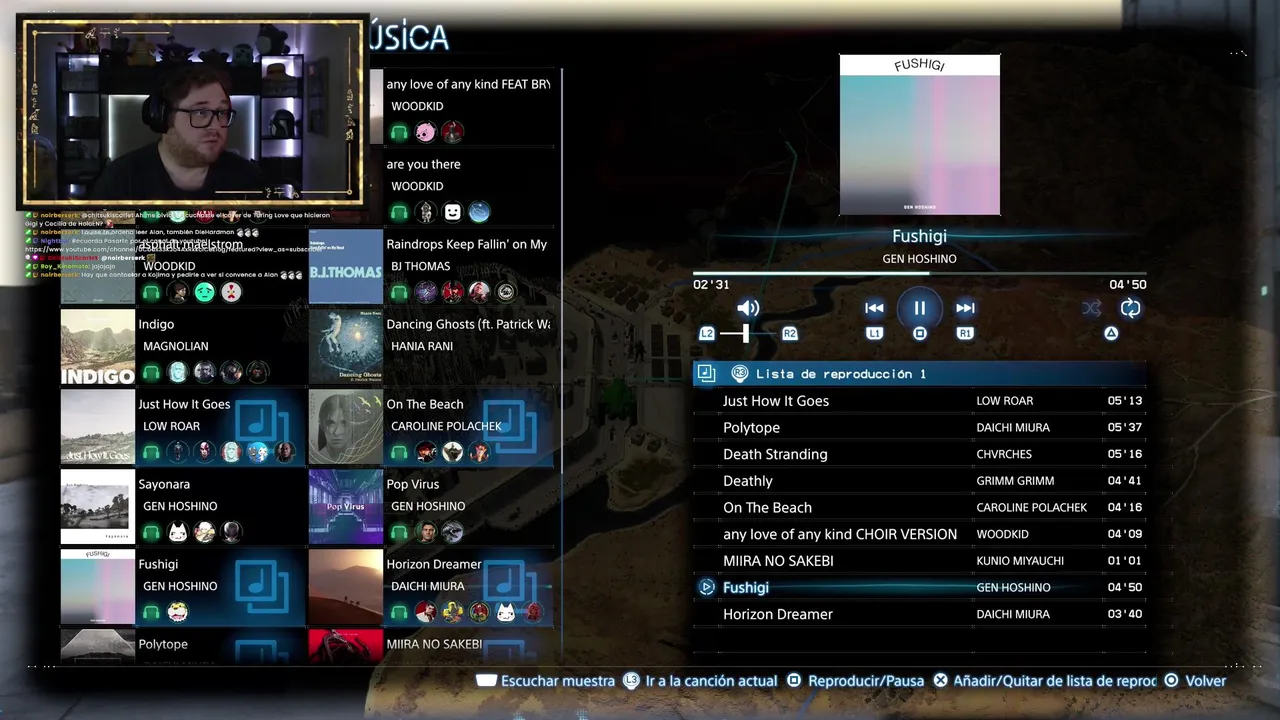
Task: Click the volume slider handle
Action: tap(746, 334)
